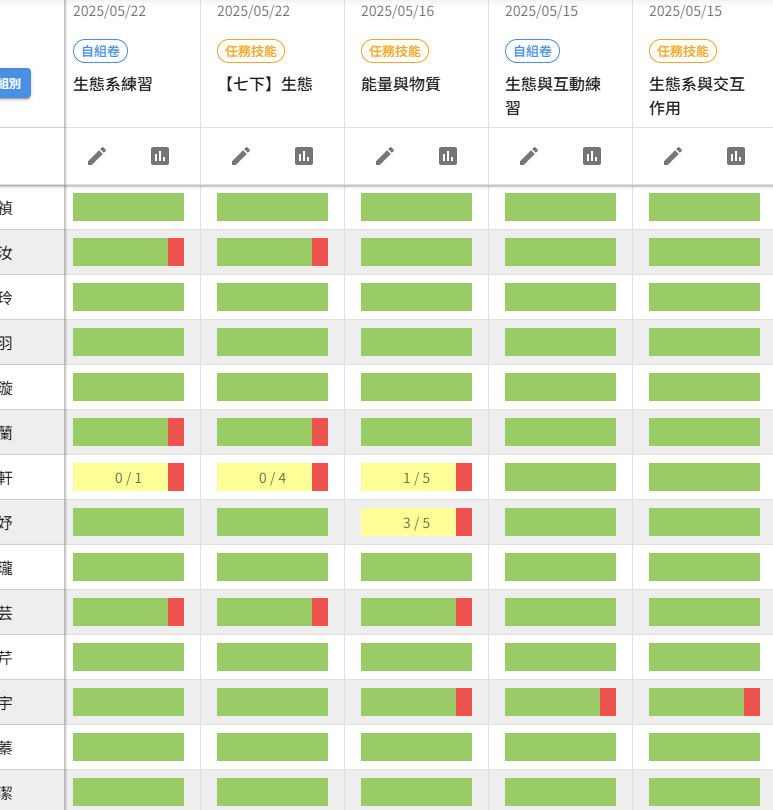Select the 0 / 1 yellow progress cell
This screenshot has height=810, width=773.
(121, 478)
